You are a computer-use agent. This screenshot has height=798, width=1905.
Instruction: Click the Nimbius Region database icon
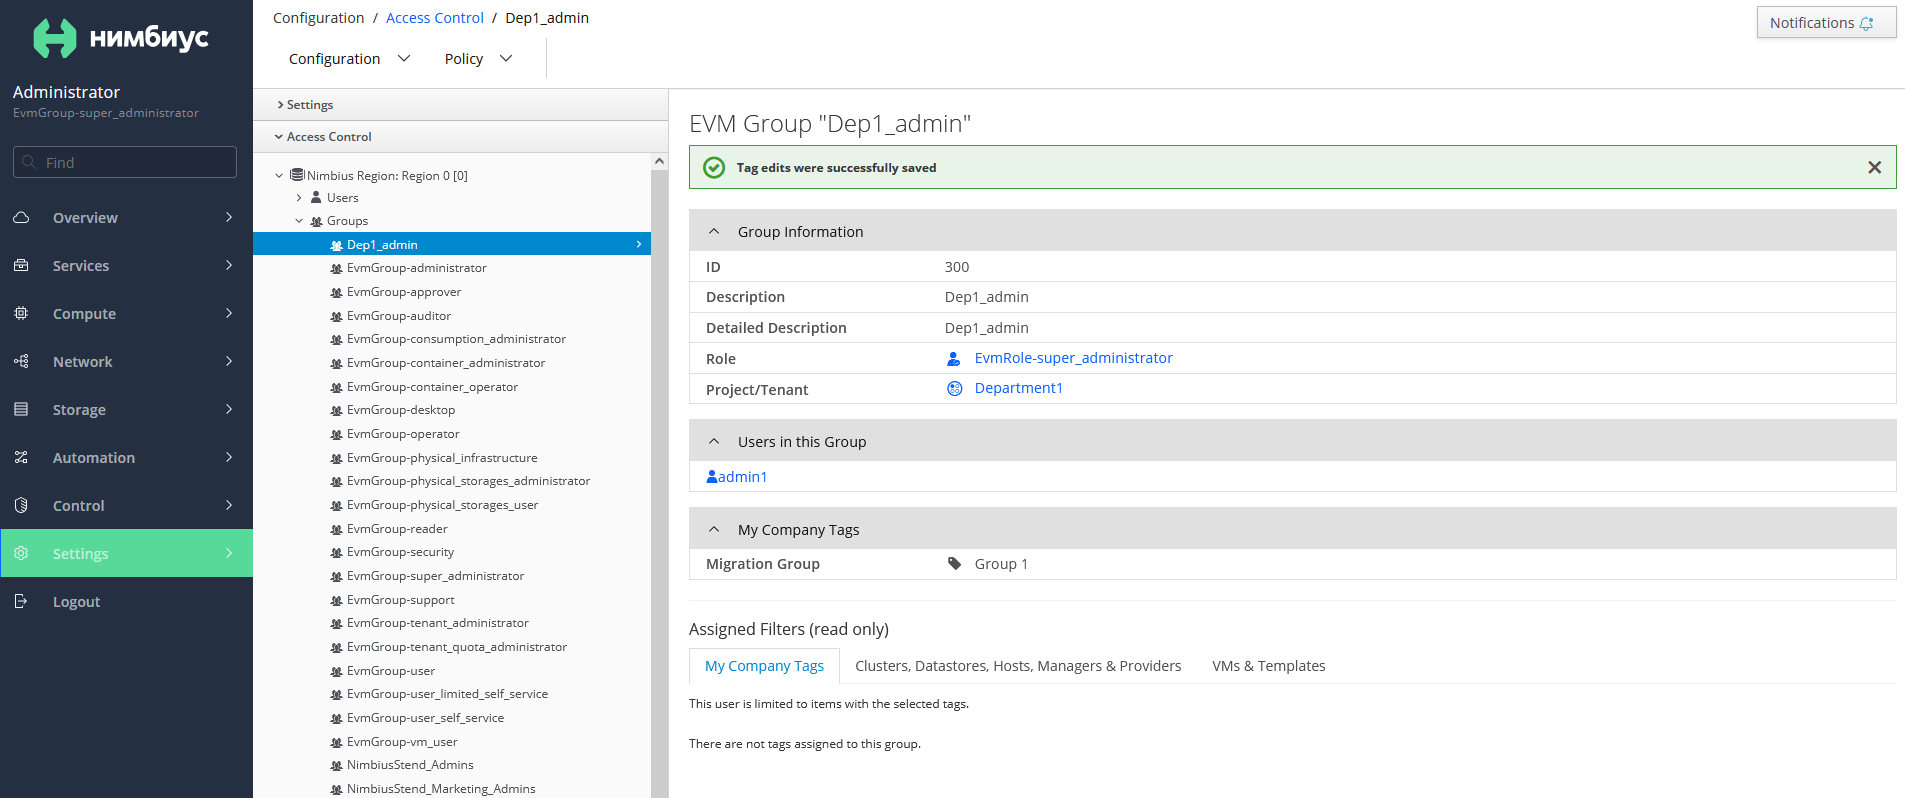(x=297, y=175)
